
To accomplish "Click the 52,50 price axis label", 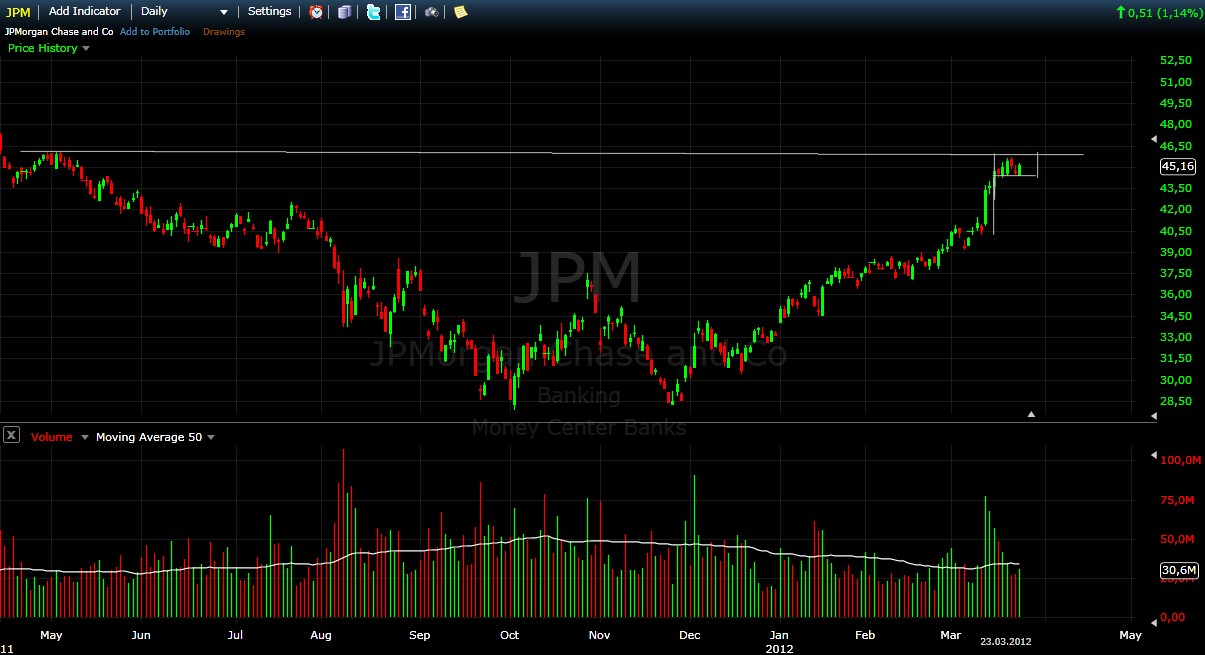I will (x=1175, y=60).
